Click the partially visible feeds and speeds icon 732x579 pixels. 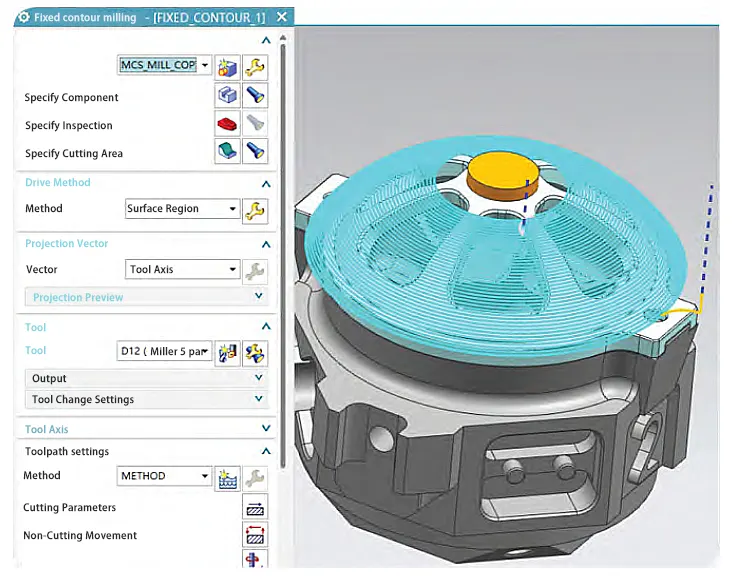point(255,559)
